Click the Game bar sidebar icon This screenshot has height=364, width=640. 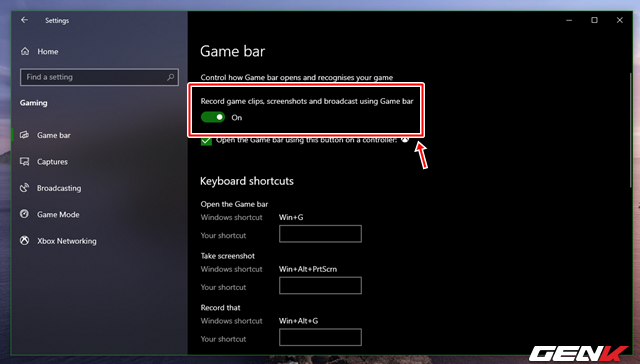(x=24, y=135)
